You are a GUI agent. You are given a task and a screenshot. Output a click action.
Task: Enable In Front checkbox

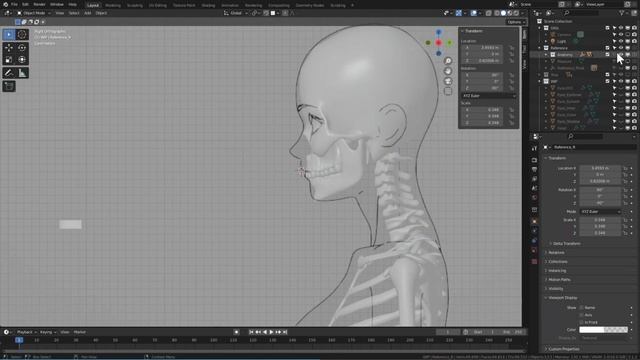(581, 322)
